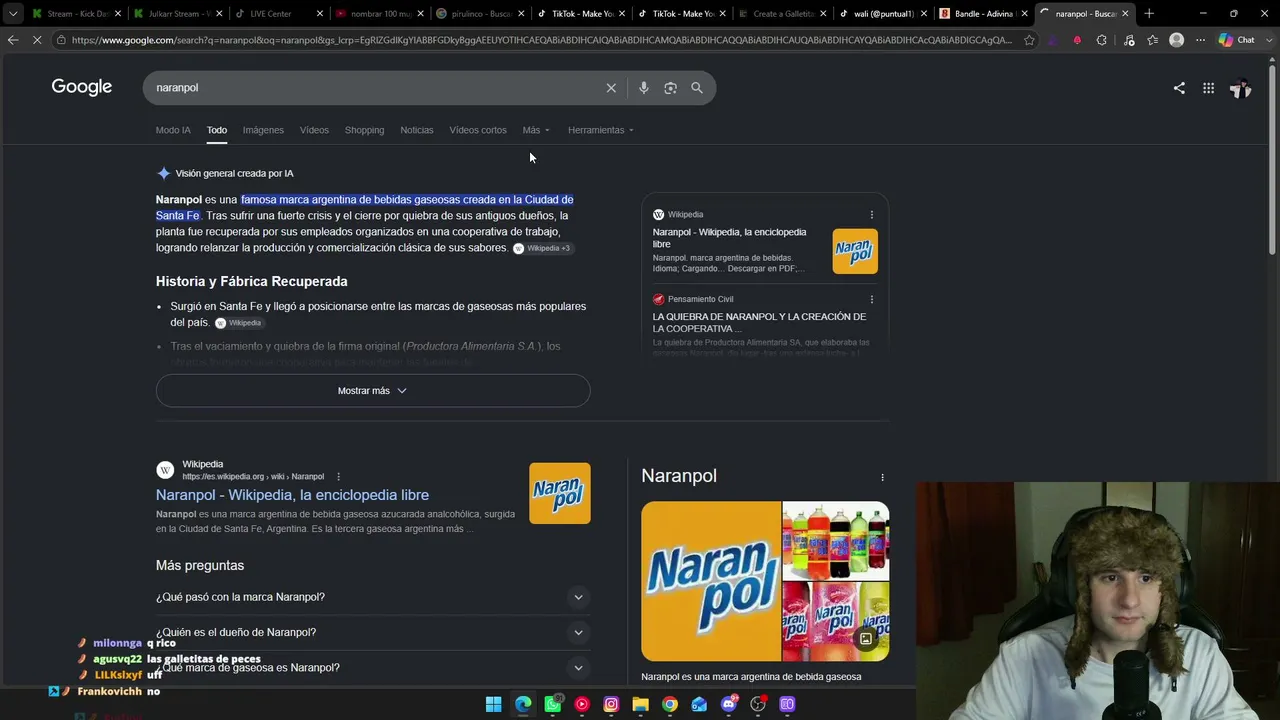Open File Explorer from the taskbar

pyautogui.click(x=640, y=704)
